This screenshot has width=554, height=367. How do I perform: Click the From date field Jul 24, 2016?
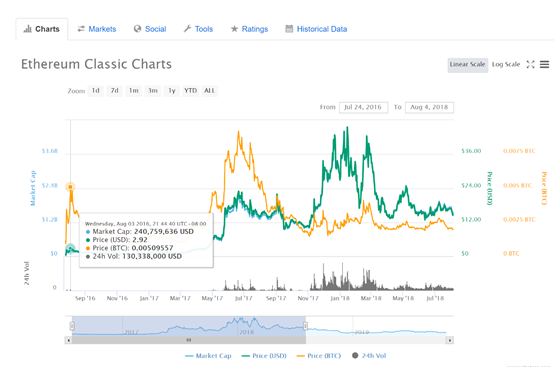coord(363,107)
